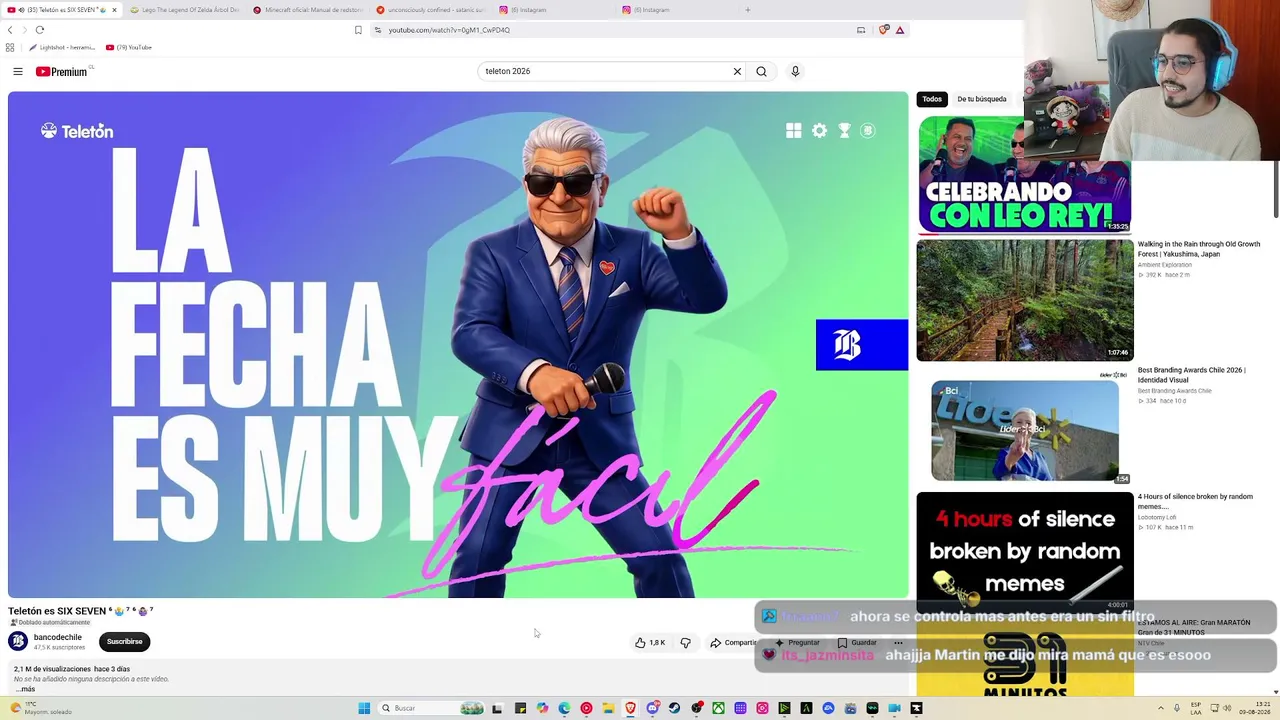The width and height of the screenshot is (1280, 720).
Task: Switch to the Minecraft oficial tab
Action: pos(308,10)
